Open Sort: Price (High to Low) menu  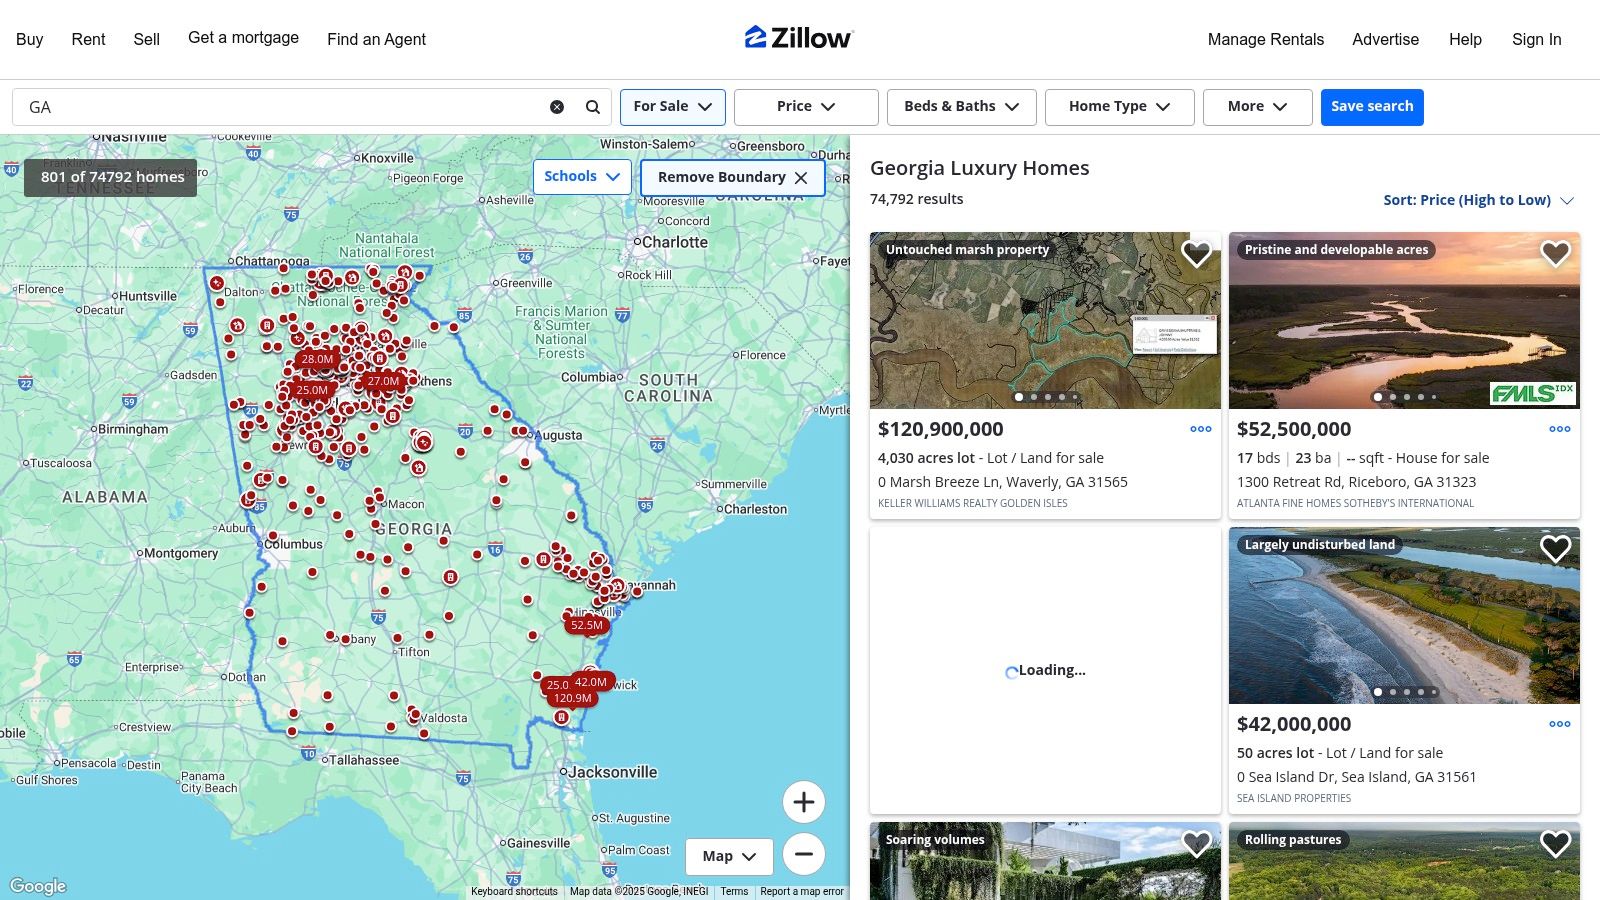click(1478, 200)
